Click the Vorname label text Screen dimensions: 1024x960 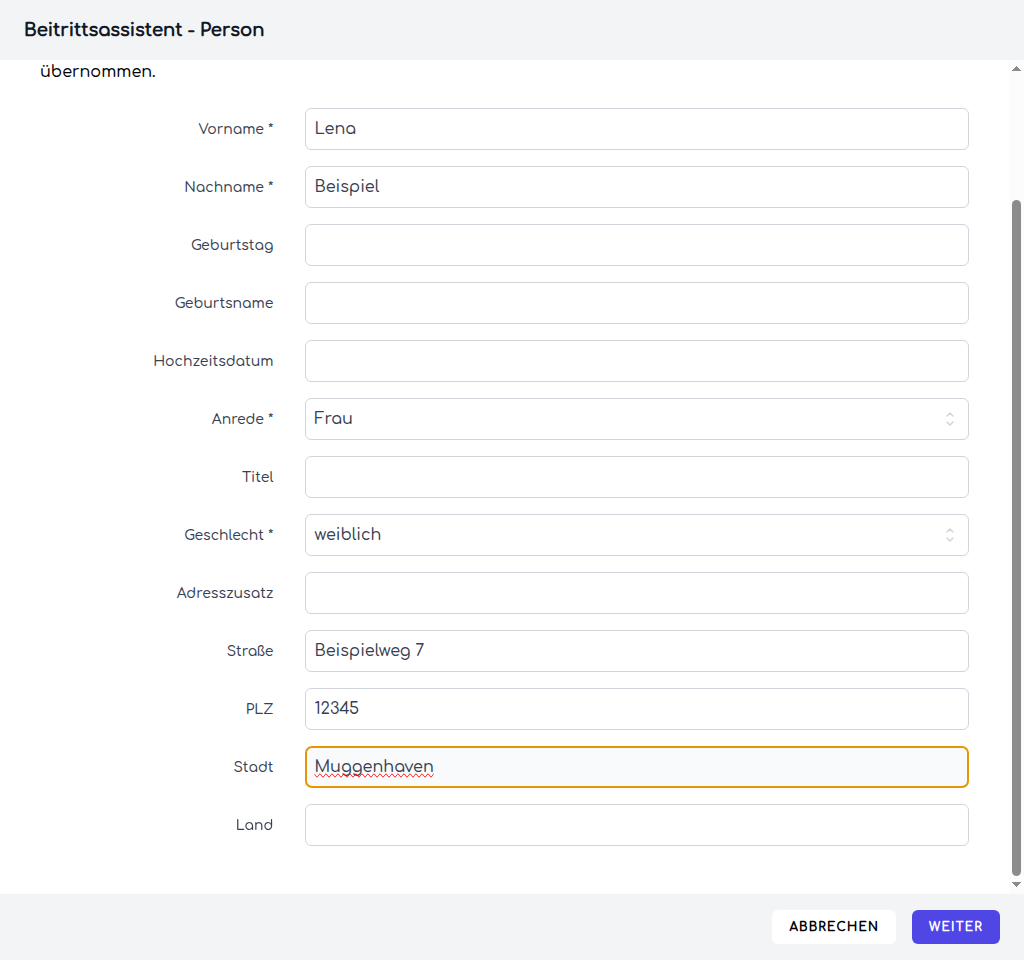pos(236,129)
